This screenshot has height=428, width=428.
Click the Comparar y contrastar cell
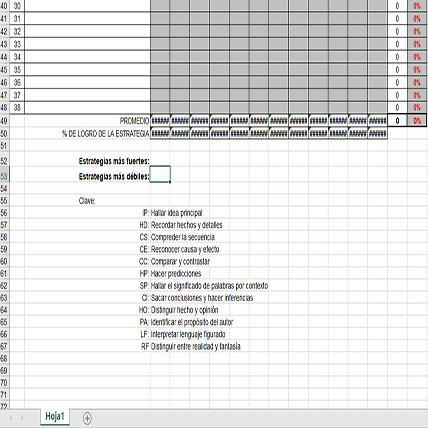pos(180,261)
